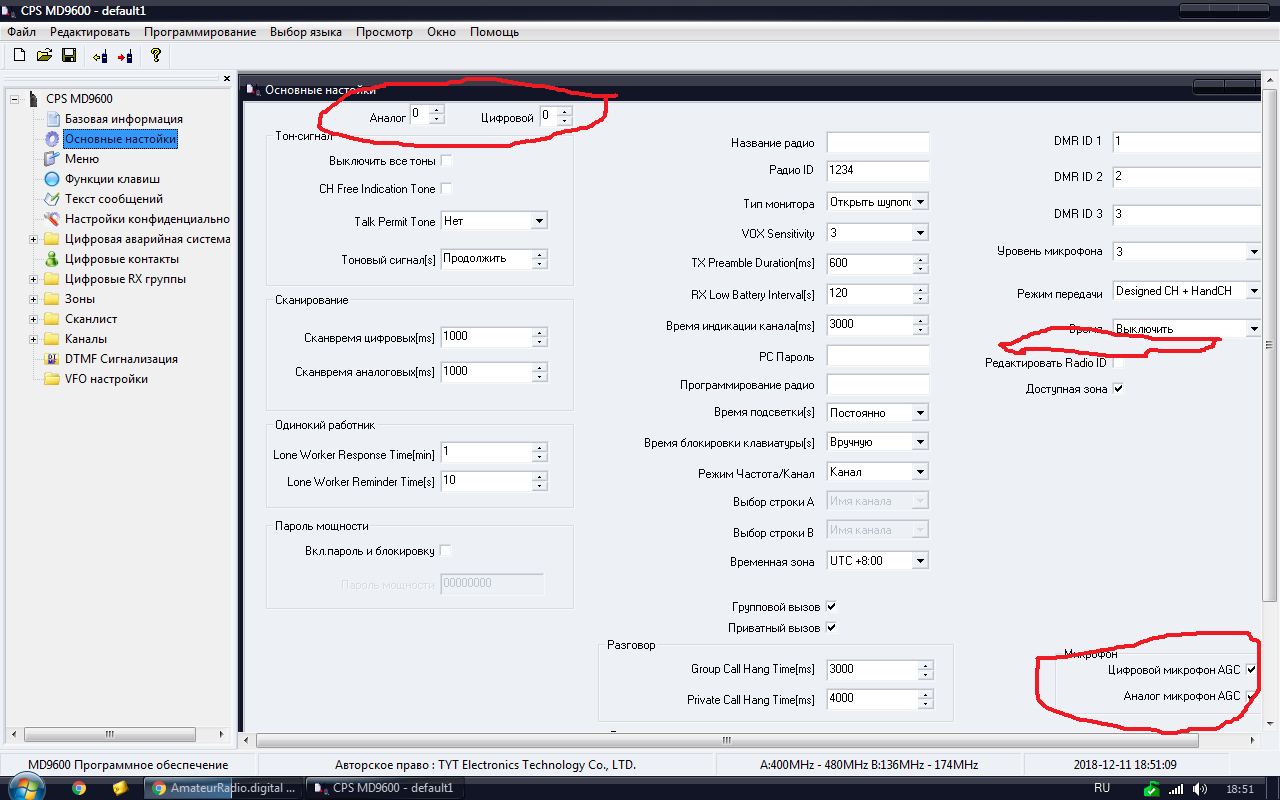Click the volume speaker tray icon
The image size is (1280, 800).
pyautogui.click(x=1199, y=789)
